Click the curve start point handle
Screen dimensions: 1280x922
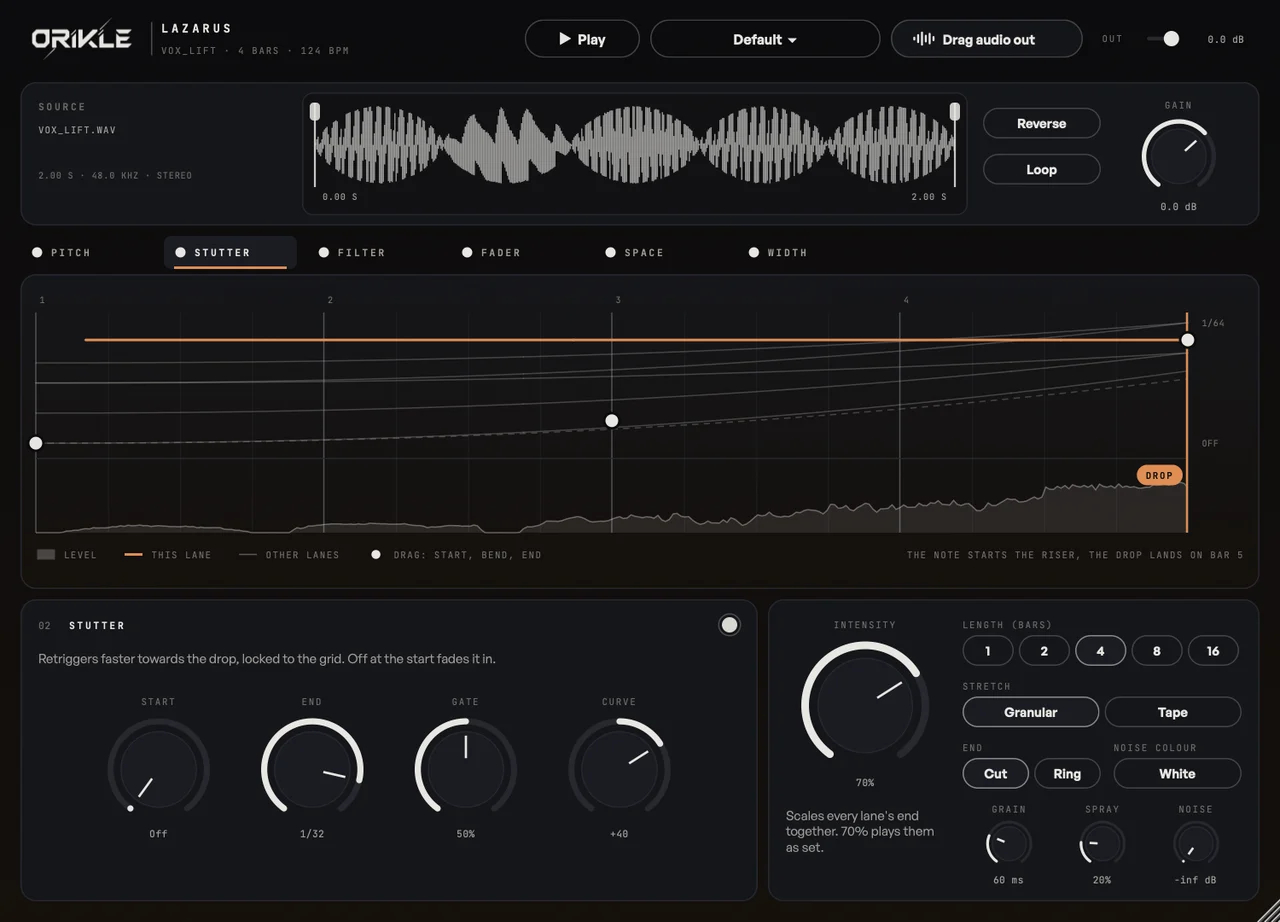pos(36,443)
